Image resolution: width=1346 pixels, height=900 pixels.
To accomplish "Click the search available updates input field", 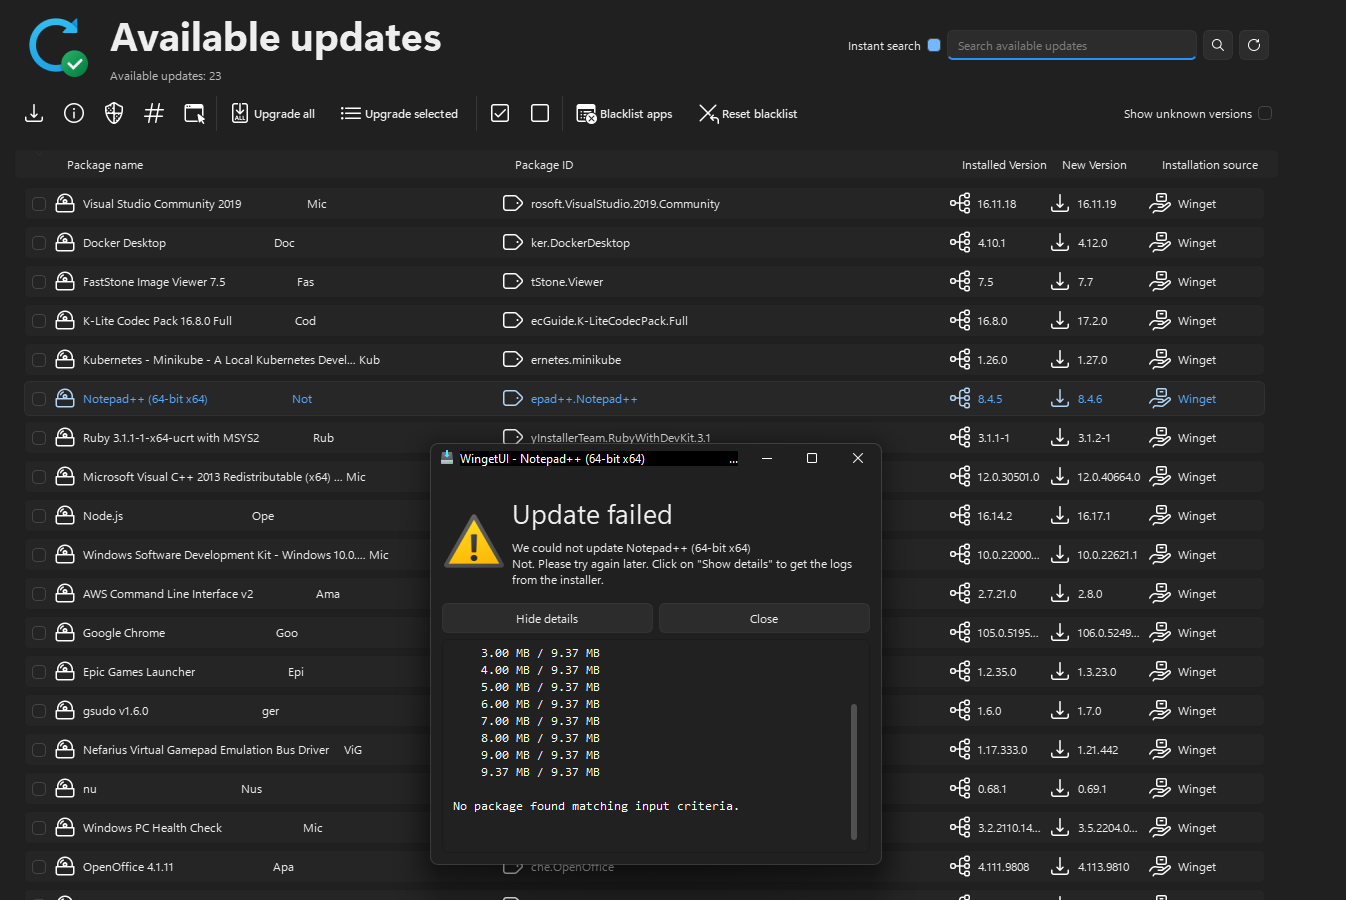I will coord(1071,45).
